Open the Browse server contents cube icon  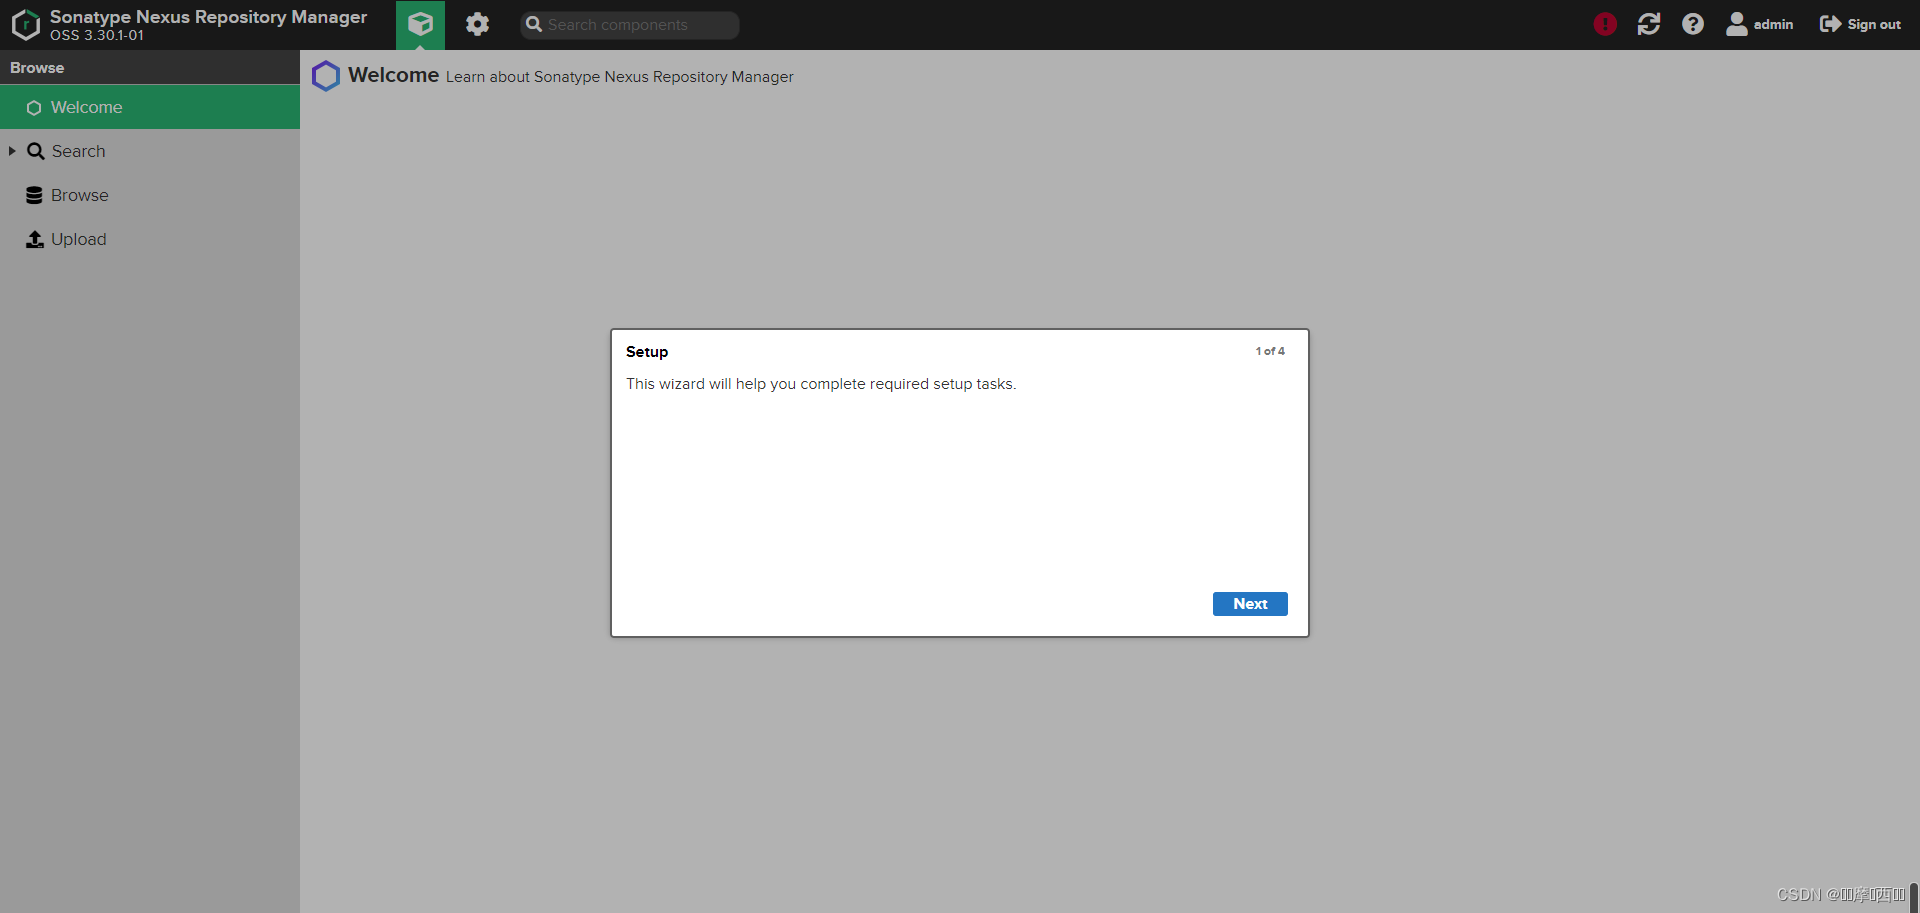[420, 25]
